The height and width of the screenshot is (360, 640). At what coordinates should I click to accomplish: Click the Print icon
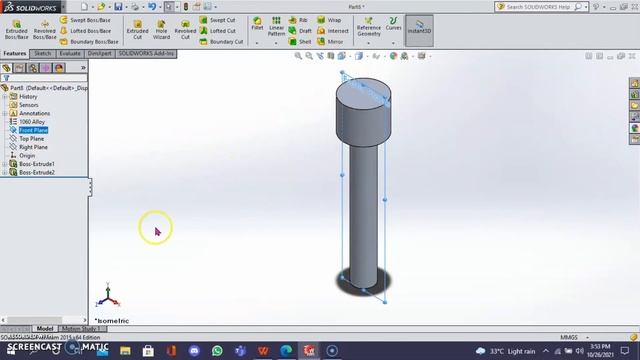pos(135,7)
